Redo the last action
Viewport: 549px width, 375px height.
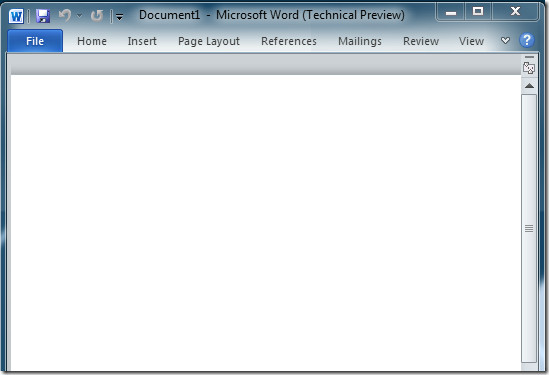coord(97,16)
